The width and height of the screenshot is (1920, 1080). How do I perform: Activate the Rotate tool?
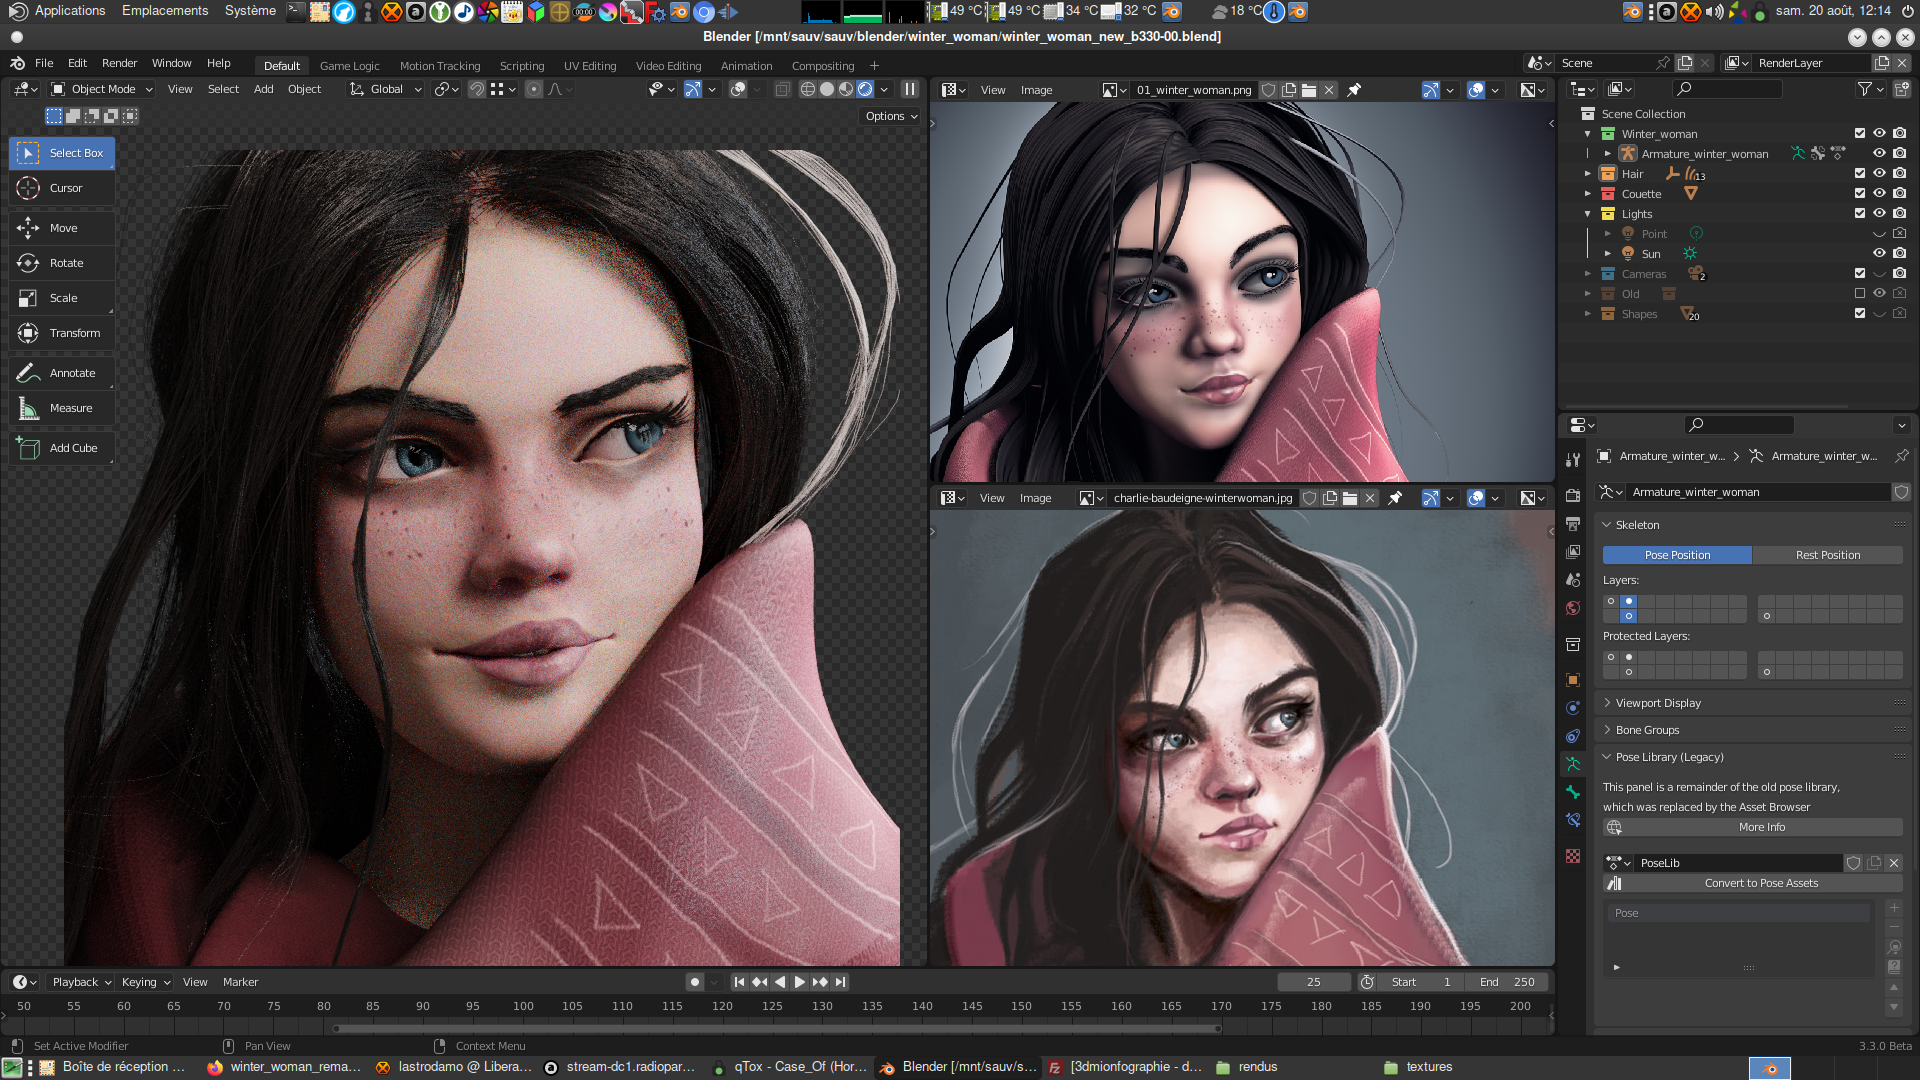click(x=62, y=263)
